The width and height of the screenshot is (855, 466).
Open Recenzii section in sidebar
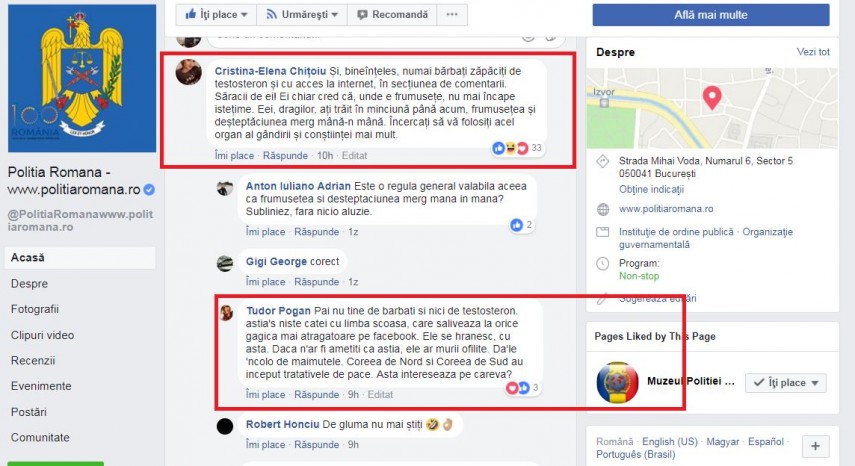pyautogui.click(x=33, y=360)
